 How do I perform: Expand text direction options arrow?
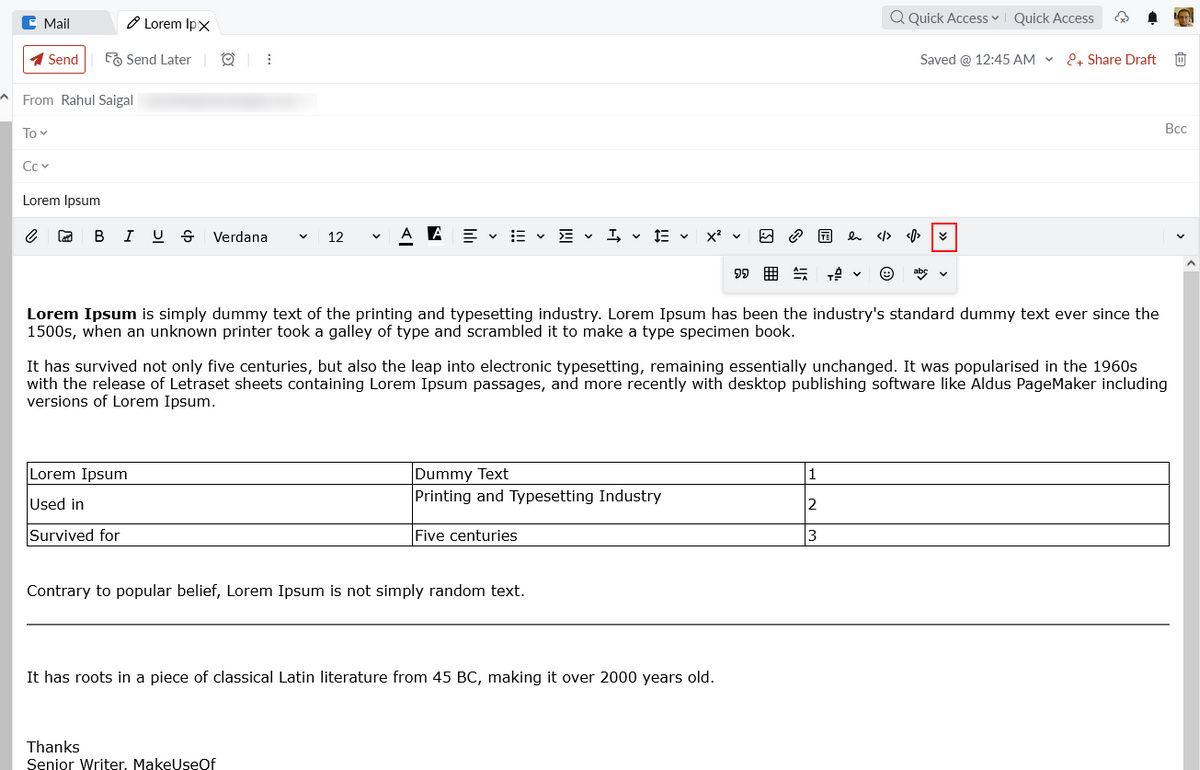pos(636,236)
